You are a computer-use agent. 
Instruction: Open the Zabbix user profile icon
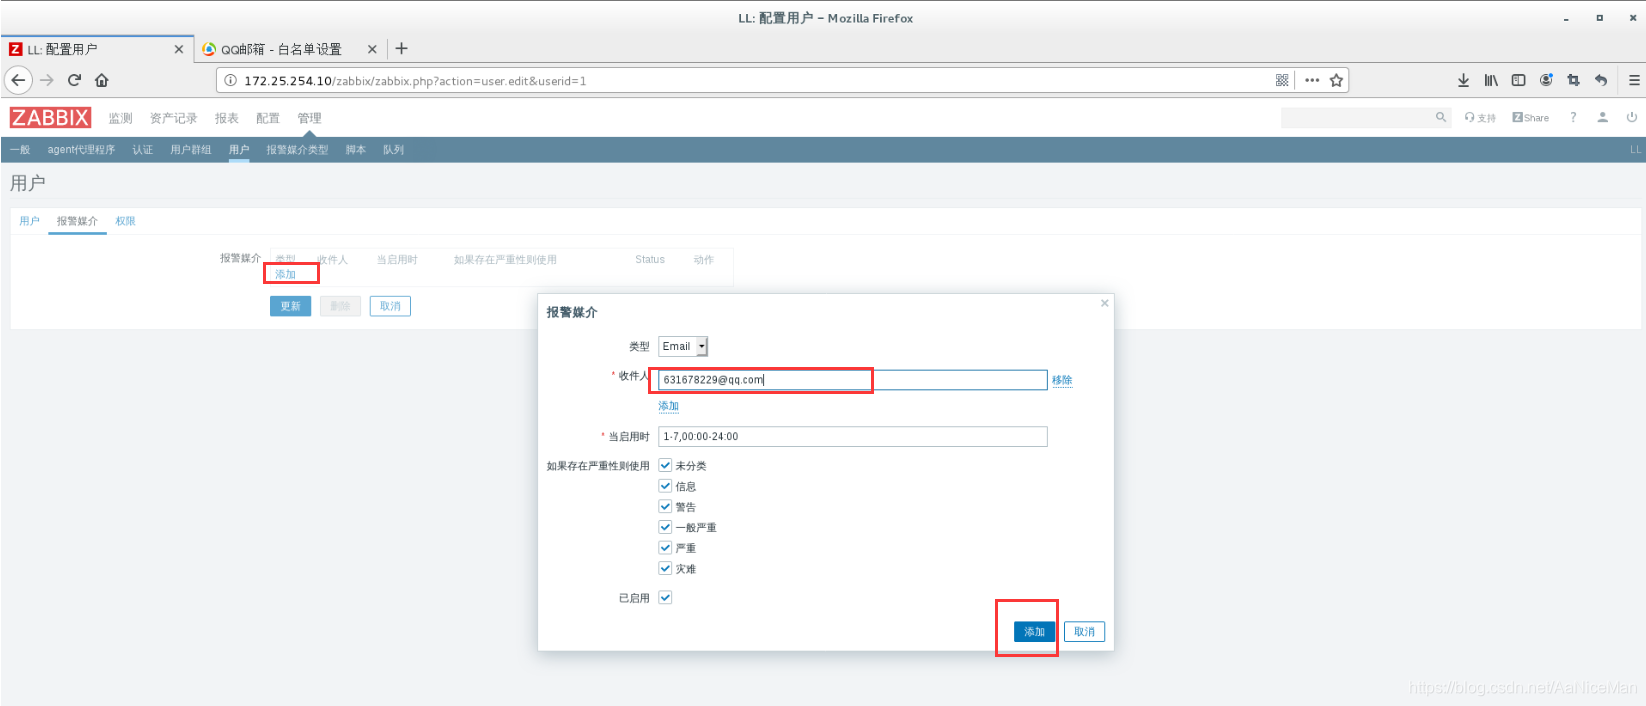point(1602,117)
